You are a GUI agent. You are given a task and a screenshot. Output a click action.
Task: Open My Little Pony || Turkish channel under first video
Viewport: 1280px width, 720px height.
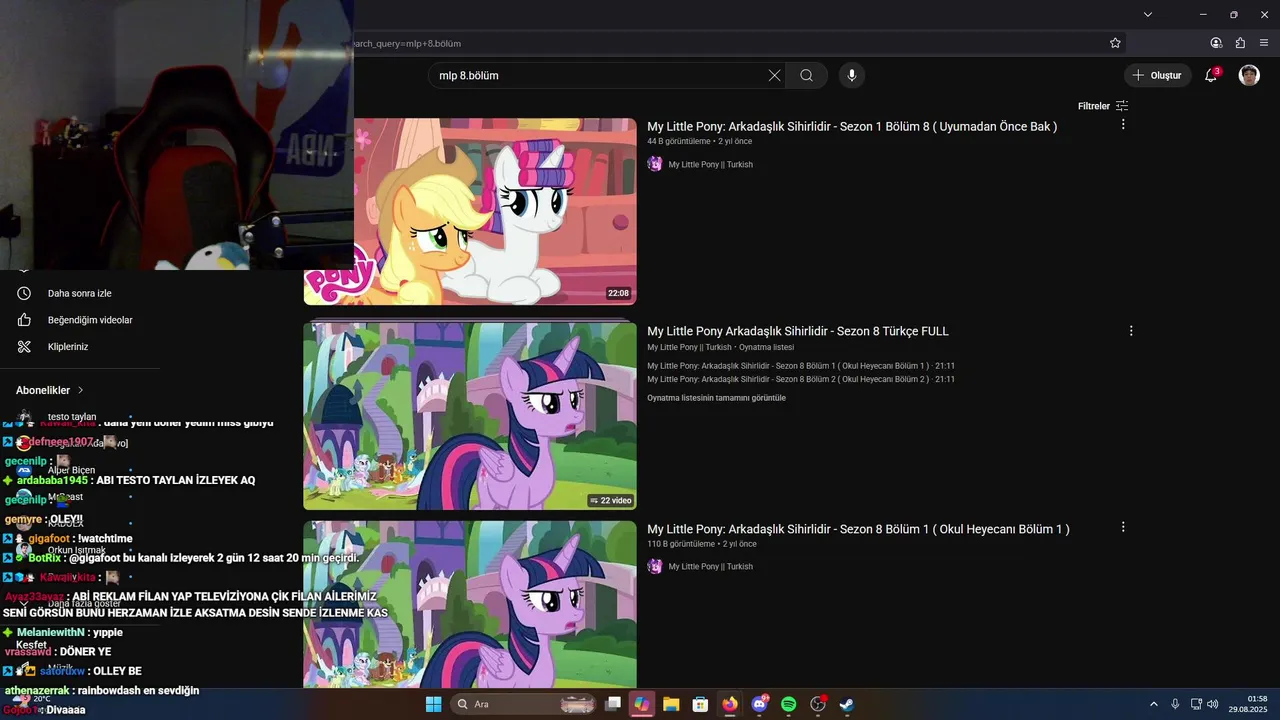tap(711, 164)
